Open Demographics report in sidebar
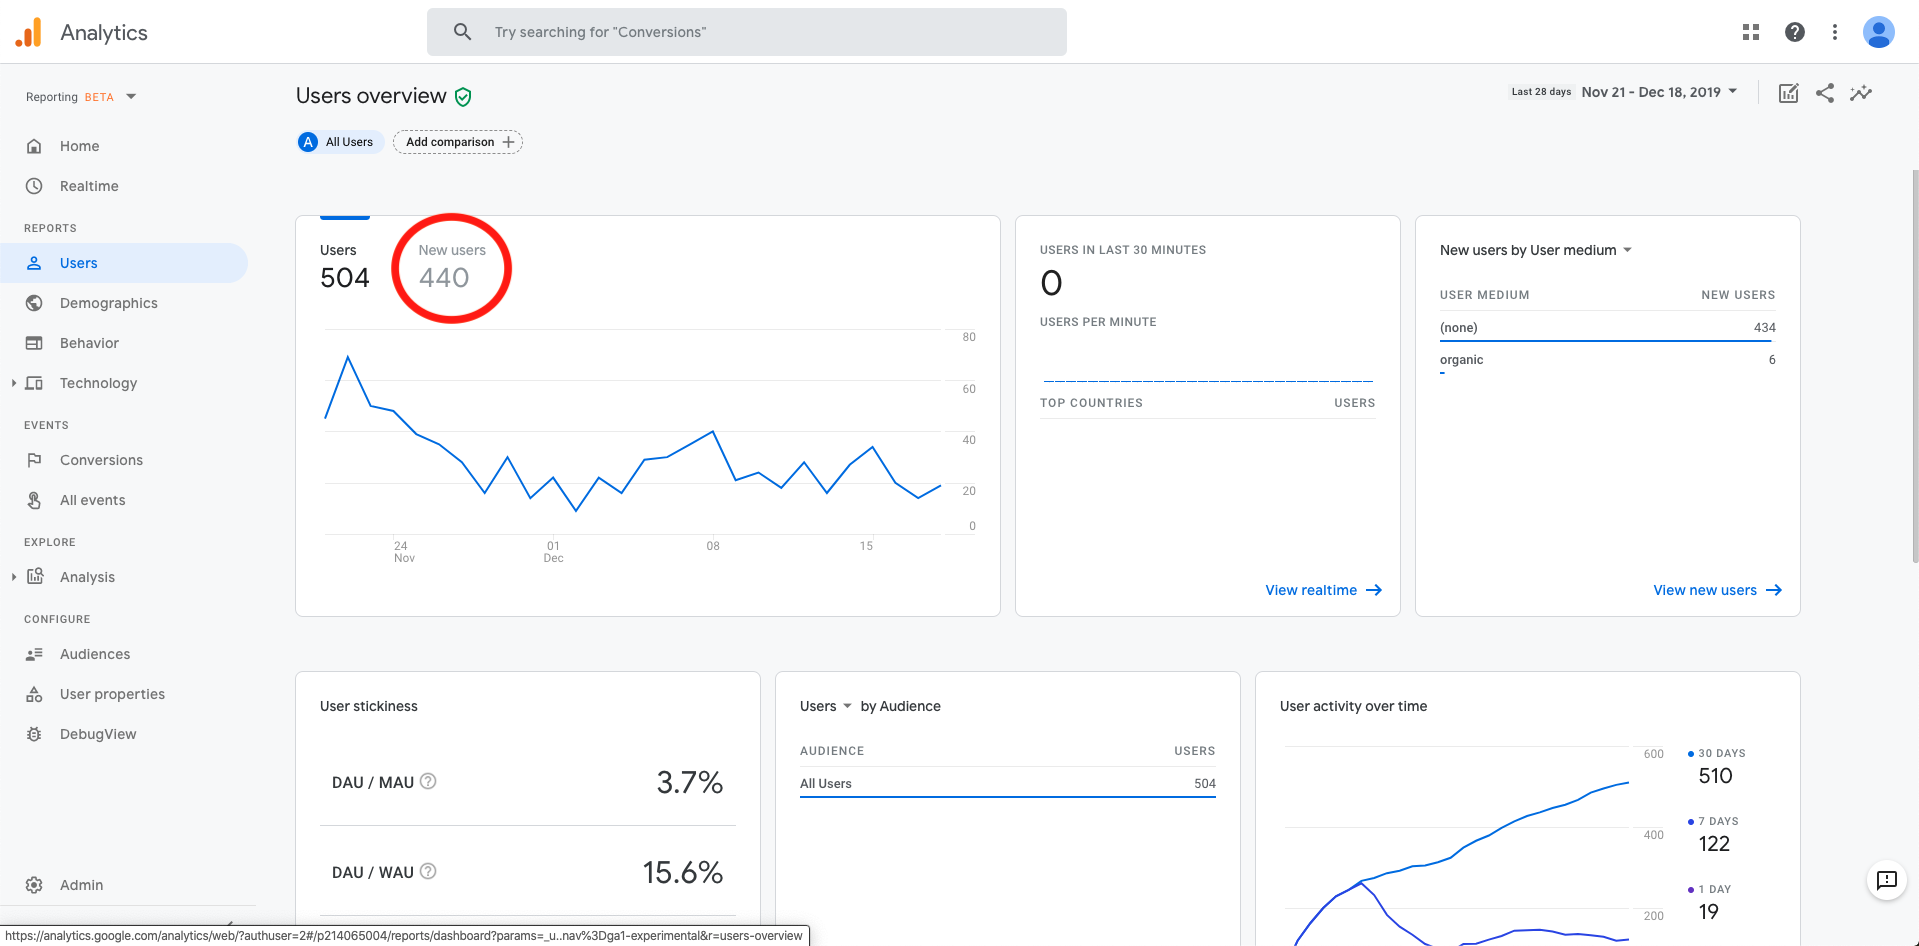The height and width of the screenshot is (946, 1919). click(x=108, y=303)
